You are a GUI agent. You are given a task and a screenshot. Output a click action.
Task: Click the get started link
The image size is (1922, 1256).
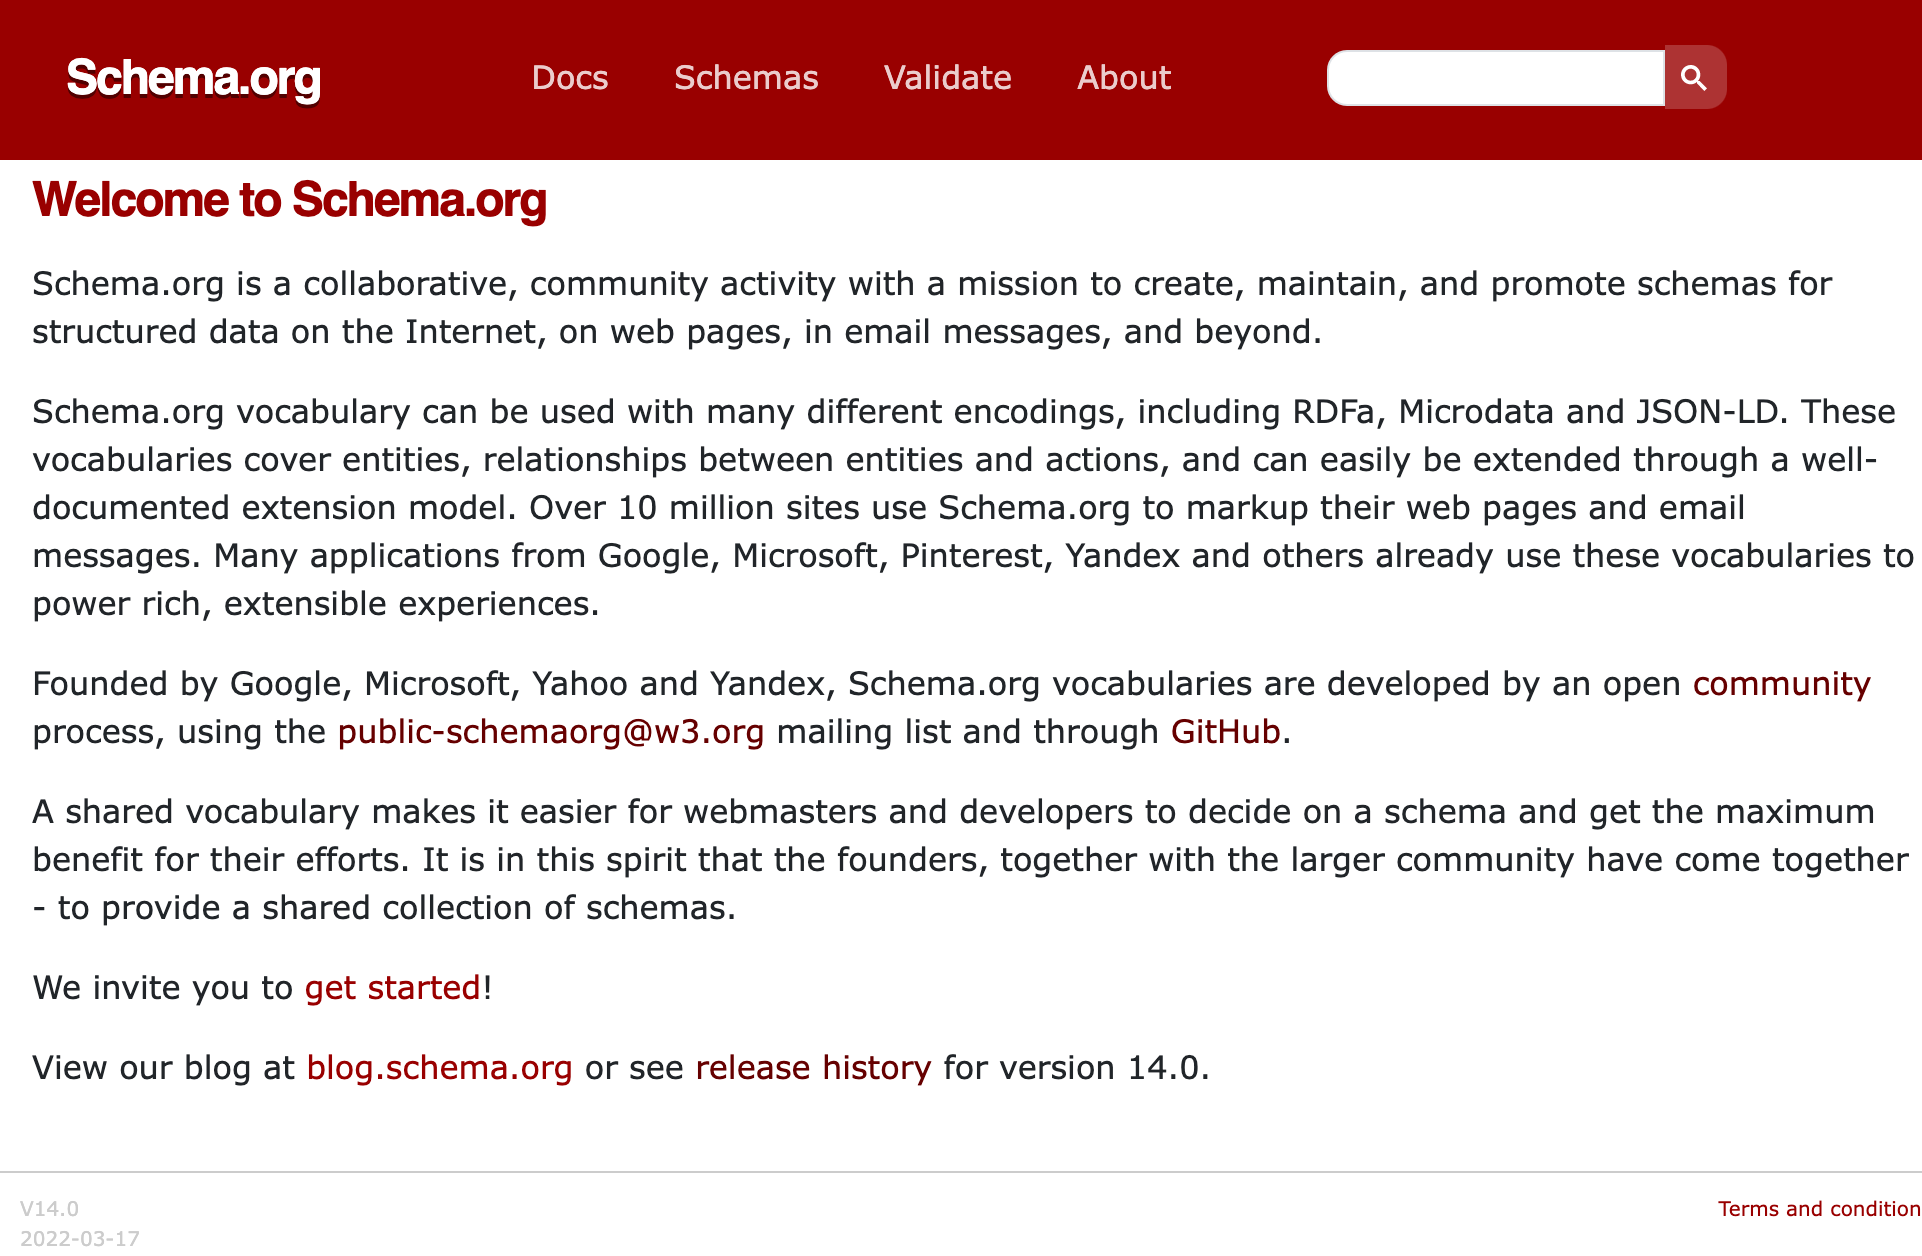393,988
